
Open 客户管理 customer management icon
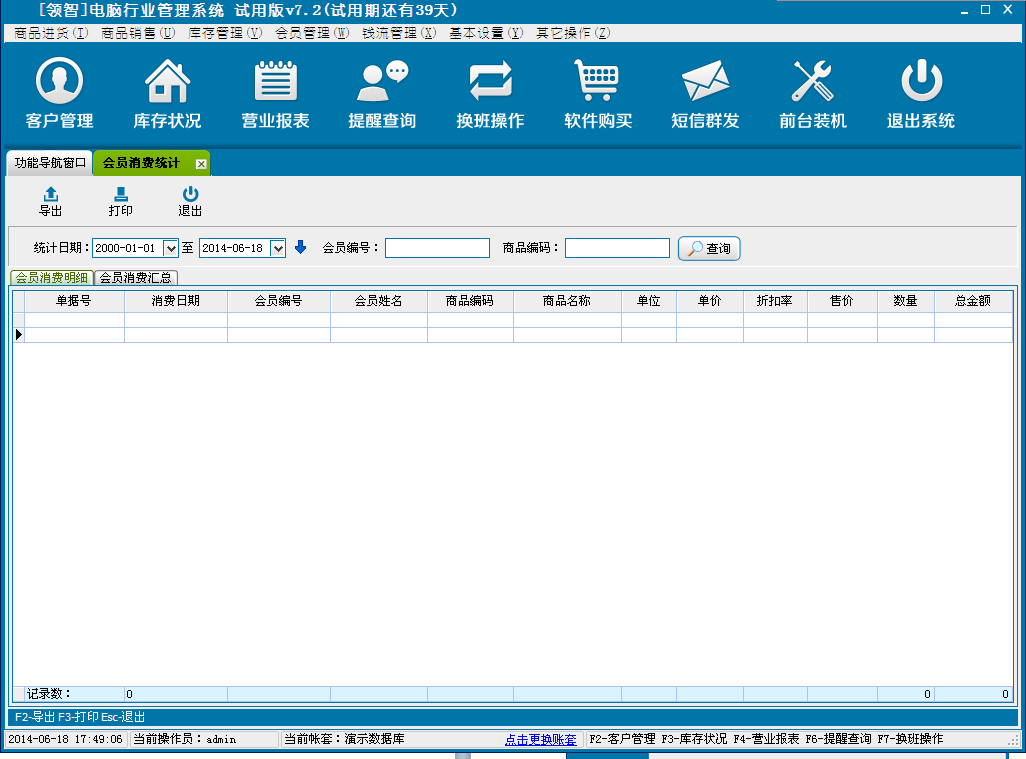[x=59, y=83]
